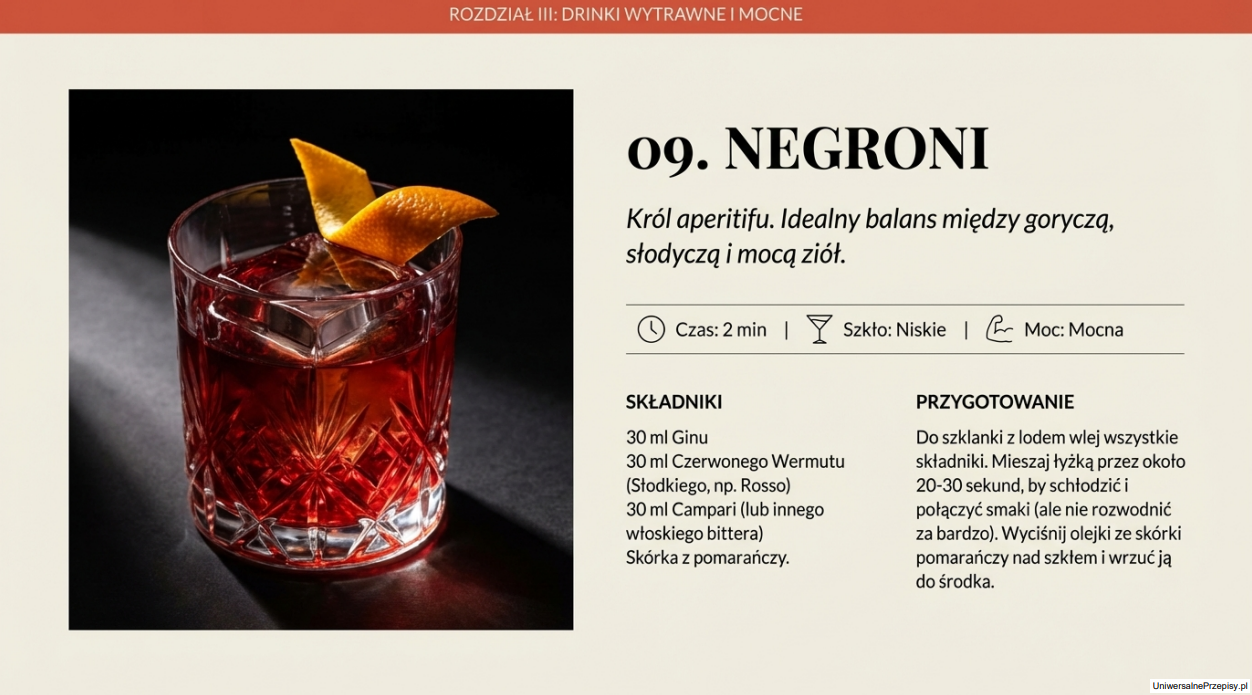Screen dimensions: 1252x695
Task: Click the Szkło: Niskie label
Action: (894, 329)
